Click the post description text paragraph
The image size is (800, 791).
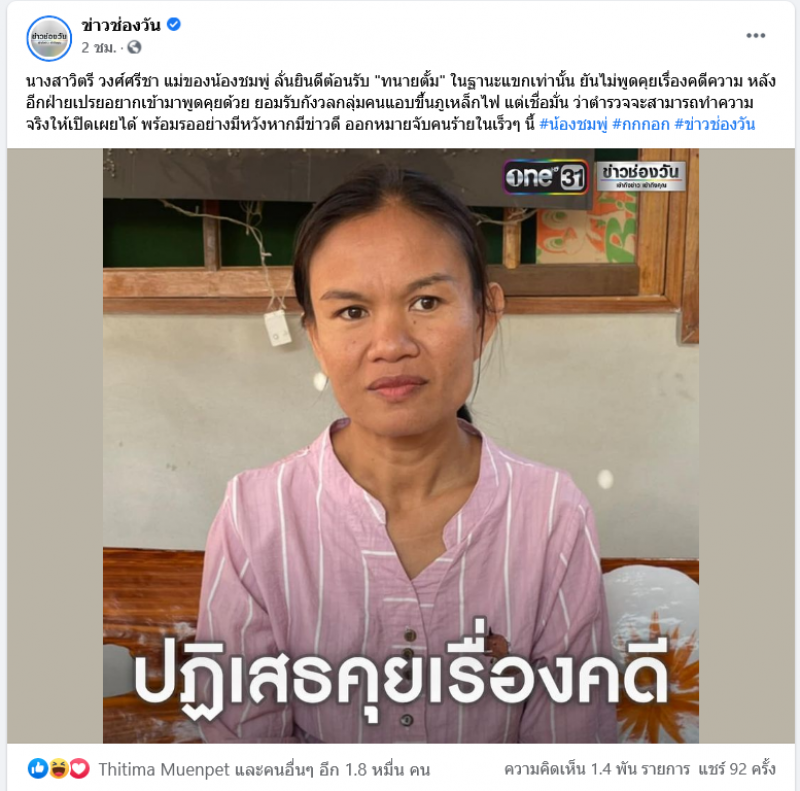click(401, 103)
